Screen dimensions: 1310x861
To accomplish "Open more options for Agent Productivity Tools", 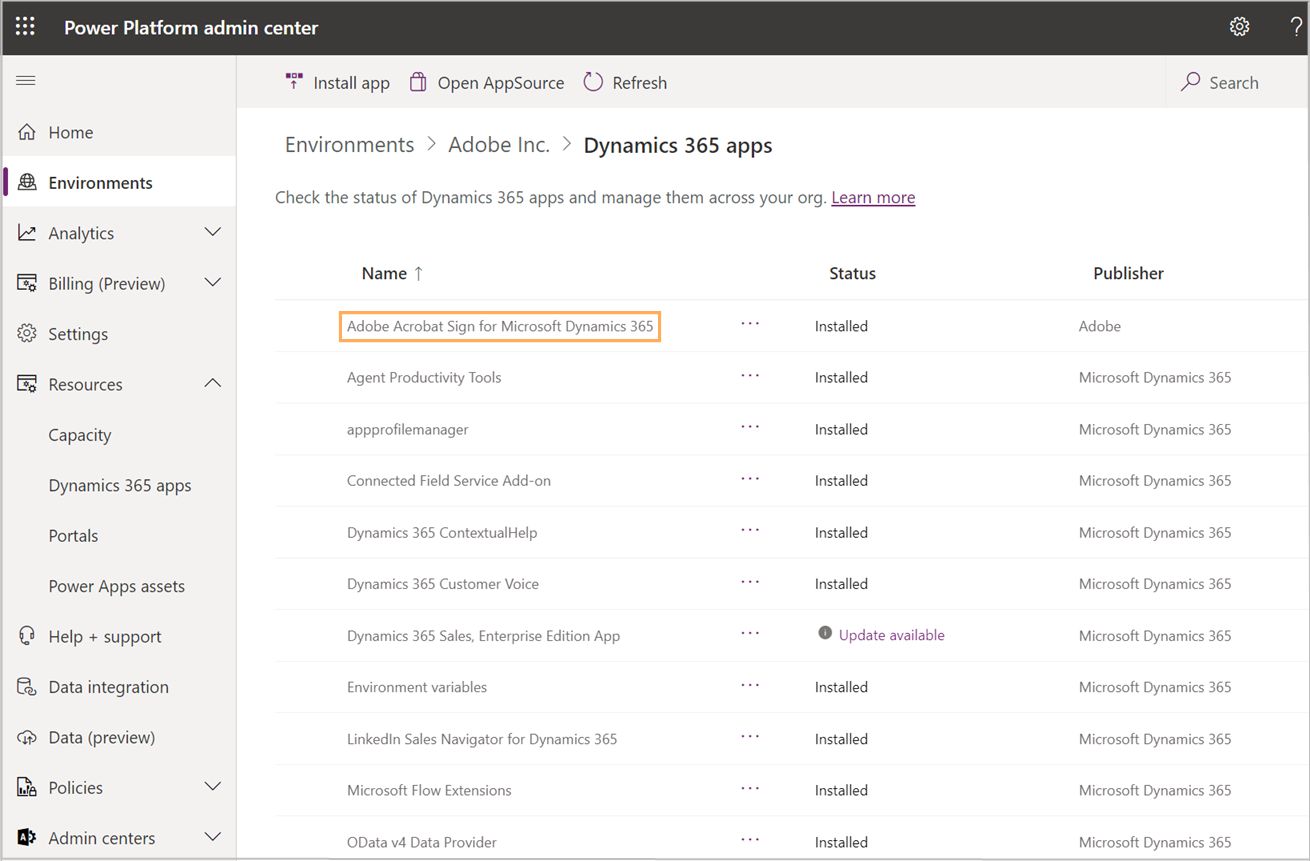I will coord(750,375).
